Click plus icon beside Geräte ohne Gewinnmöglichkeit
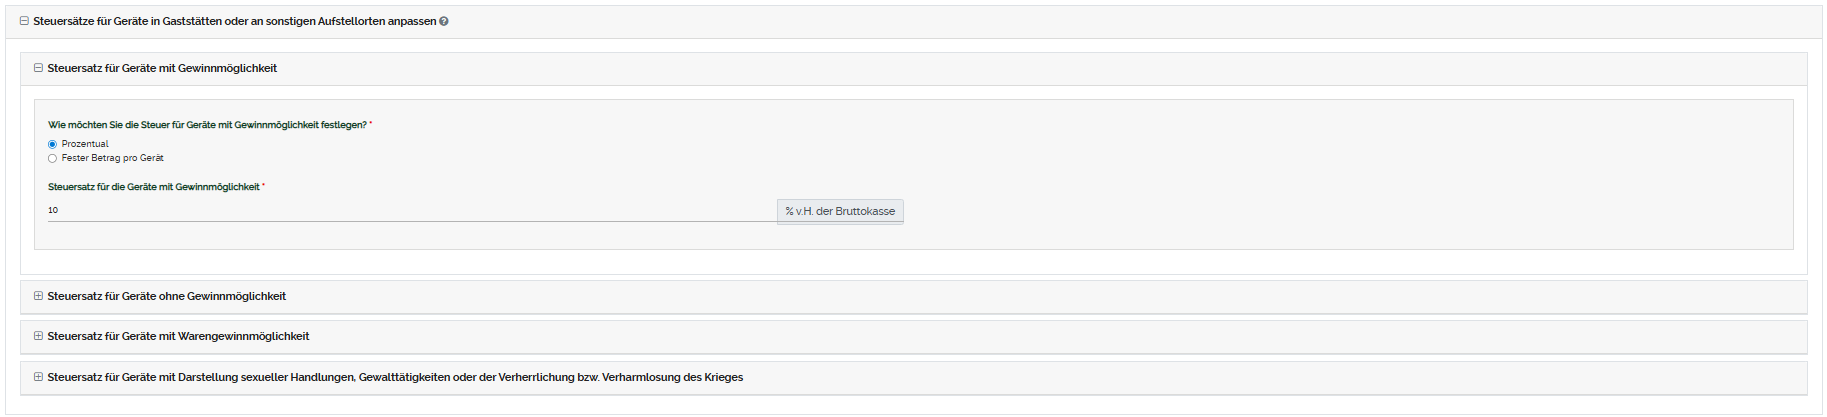The height and width of the screenshot is (417, 1827). coord(38,296)
